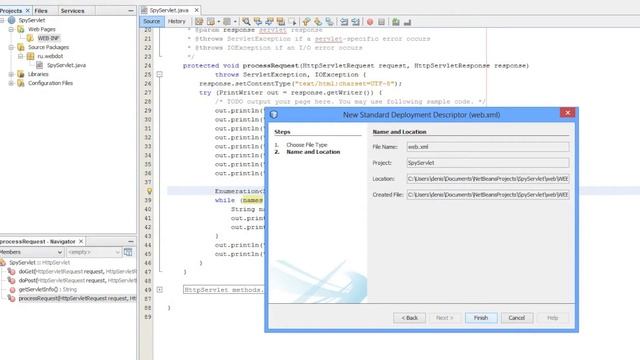Screen dimensions: 640x360
Task: Click the Uncomment code toolbar icon
Action: click(x=407, y=22)
